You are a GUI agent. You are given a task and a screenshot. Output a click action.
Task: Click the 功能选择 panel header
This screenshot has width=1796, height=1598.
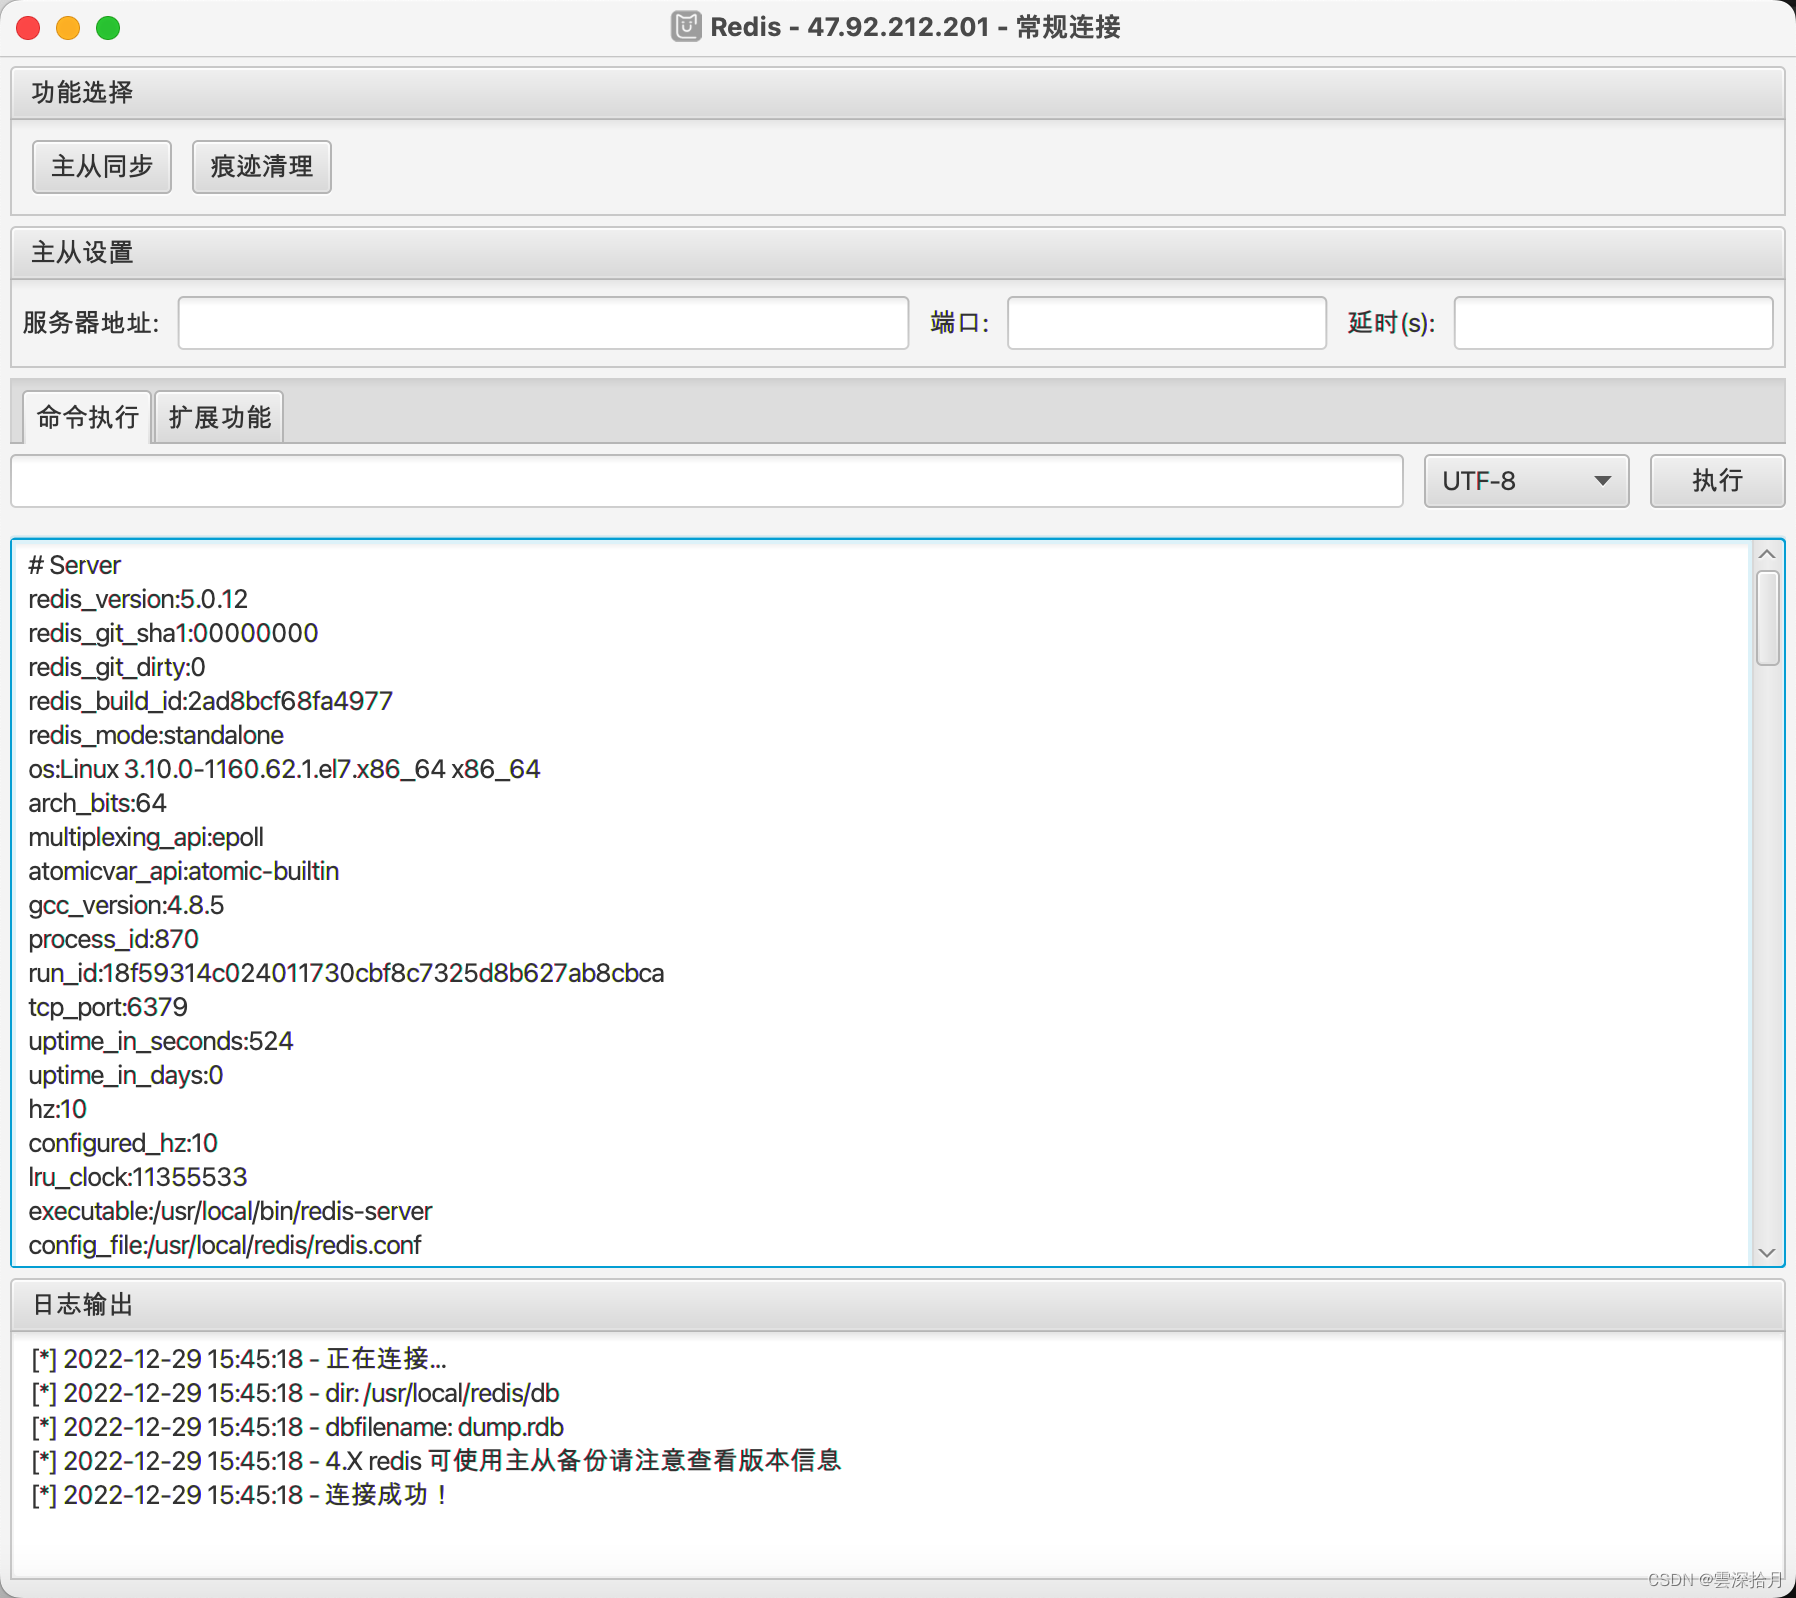[x=897, y=93]
